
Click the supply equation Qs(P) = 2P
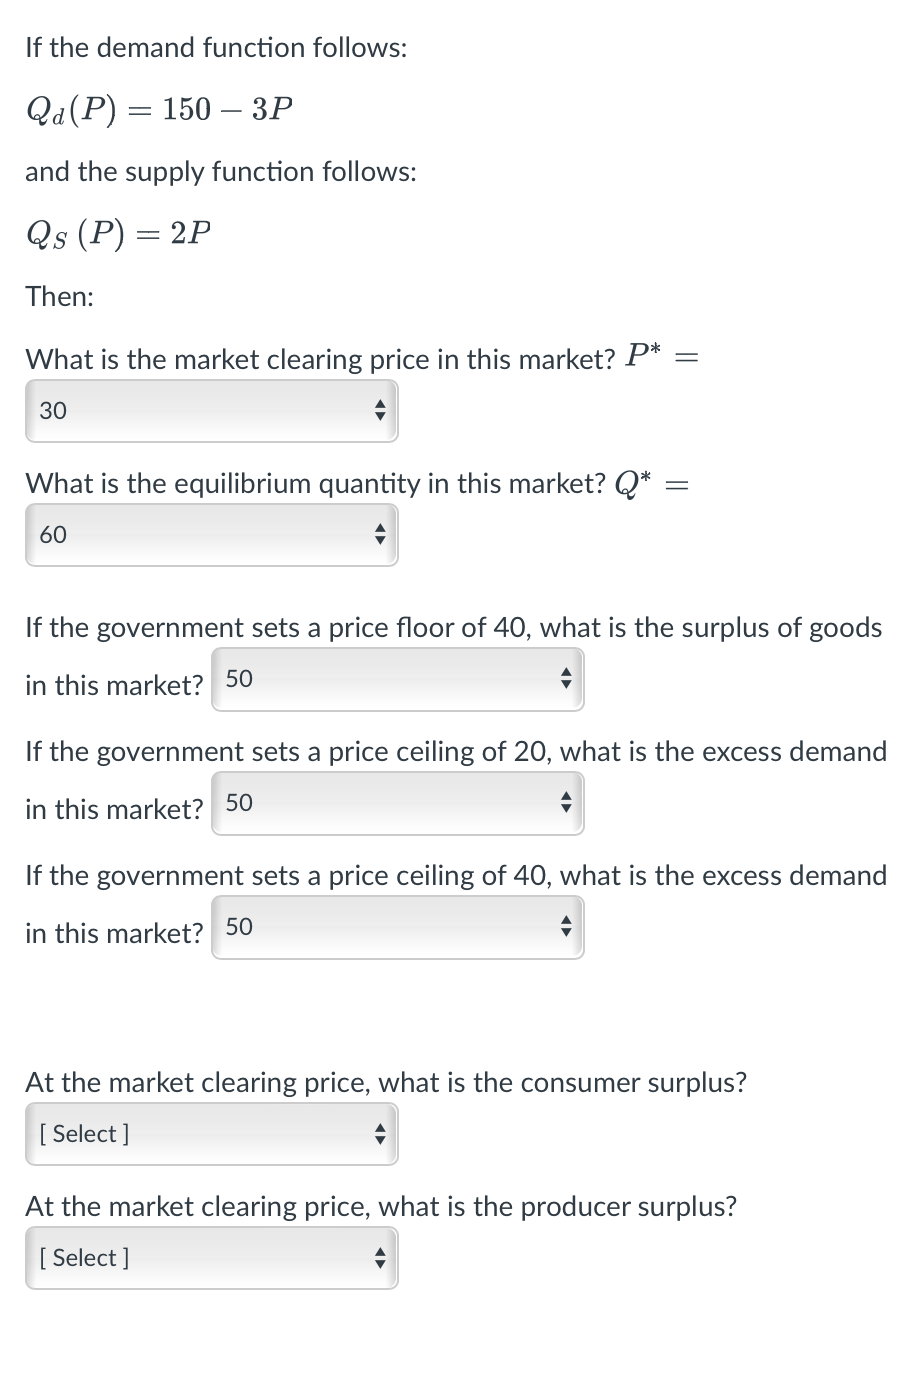click(x=118, y=233)
